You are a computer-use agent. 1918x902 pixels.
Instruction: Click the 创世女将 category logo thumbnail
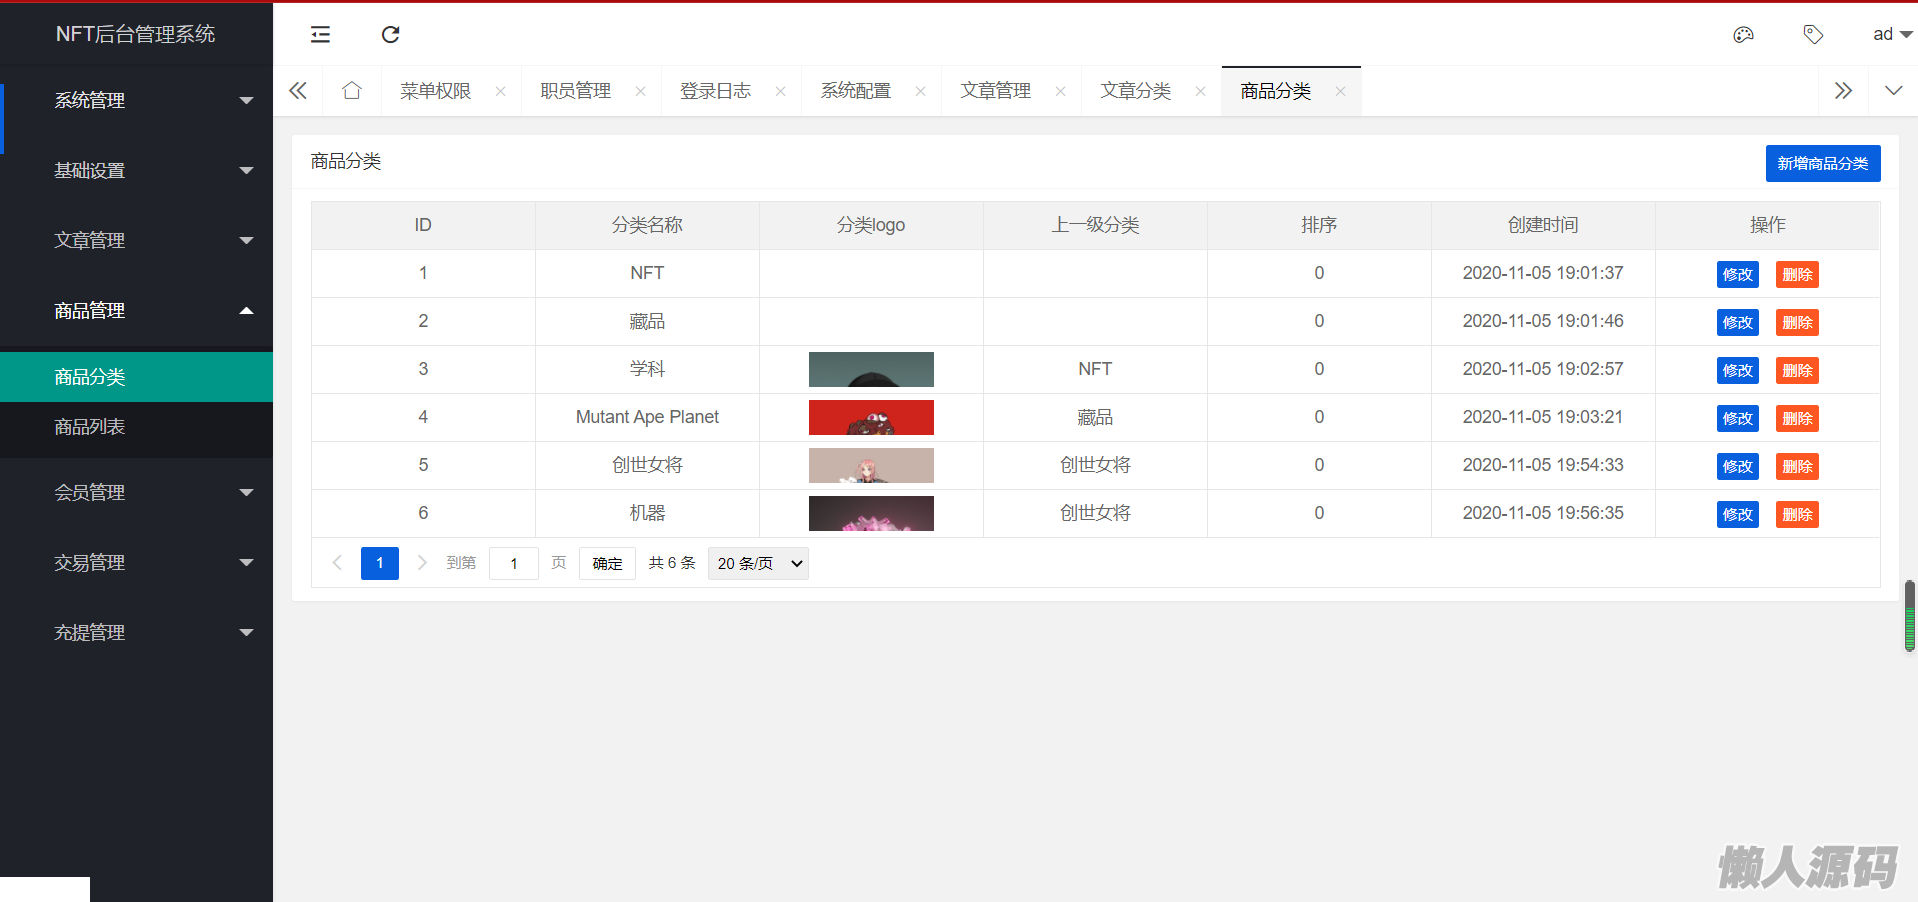point(871,466)
